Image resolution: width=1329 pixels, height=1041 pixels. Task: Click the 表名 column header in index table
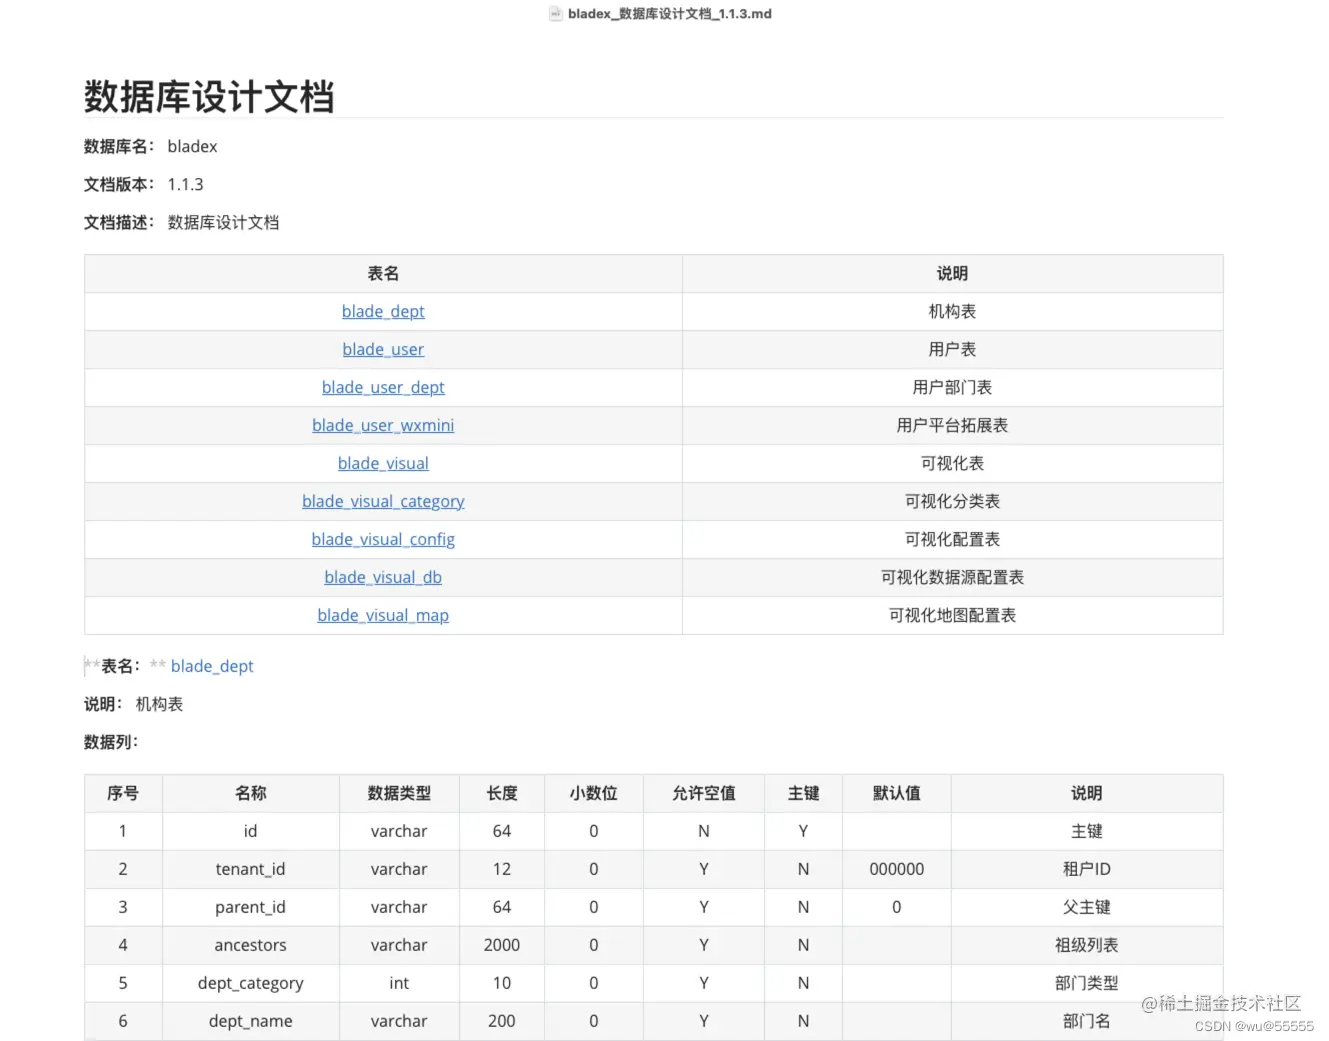click(383, 273)
